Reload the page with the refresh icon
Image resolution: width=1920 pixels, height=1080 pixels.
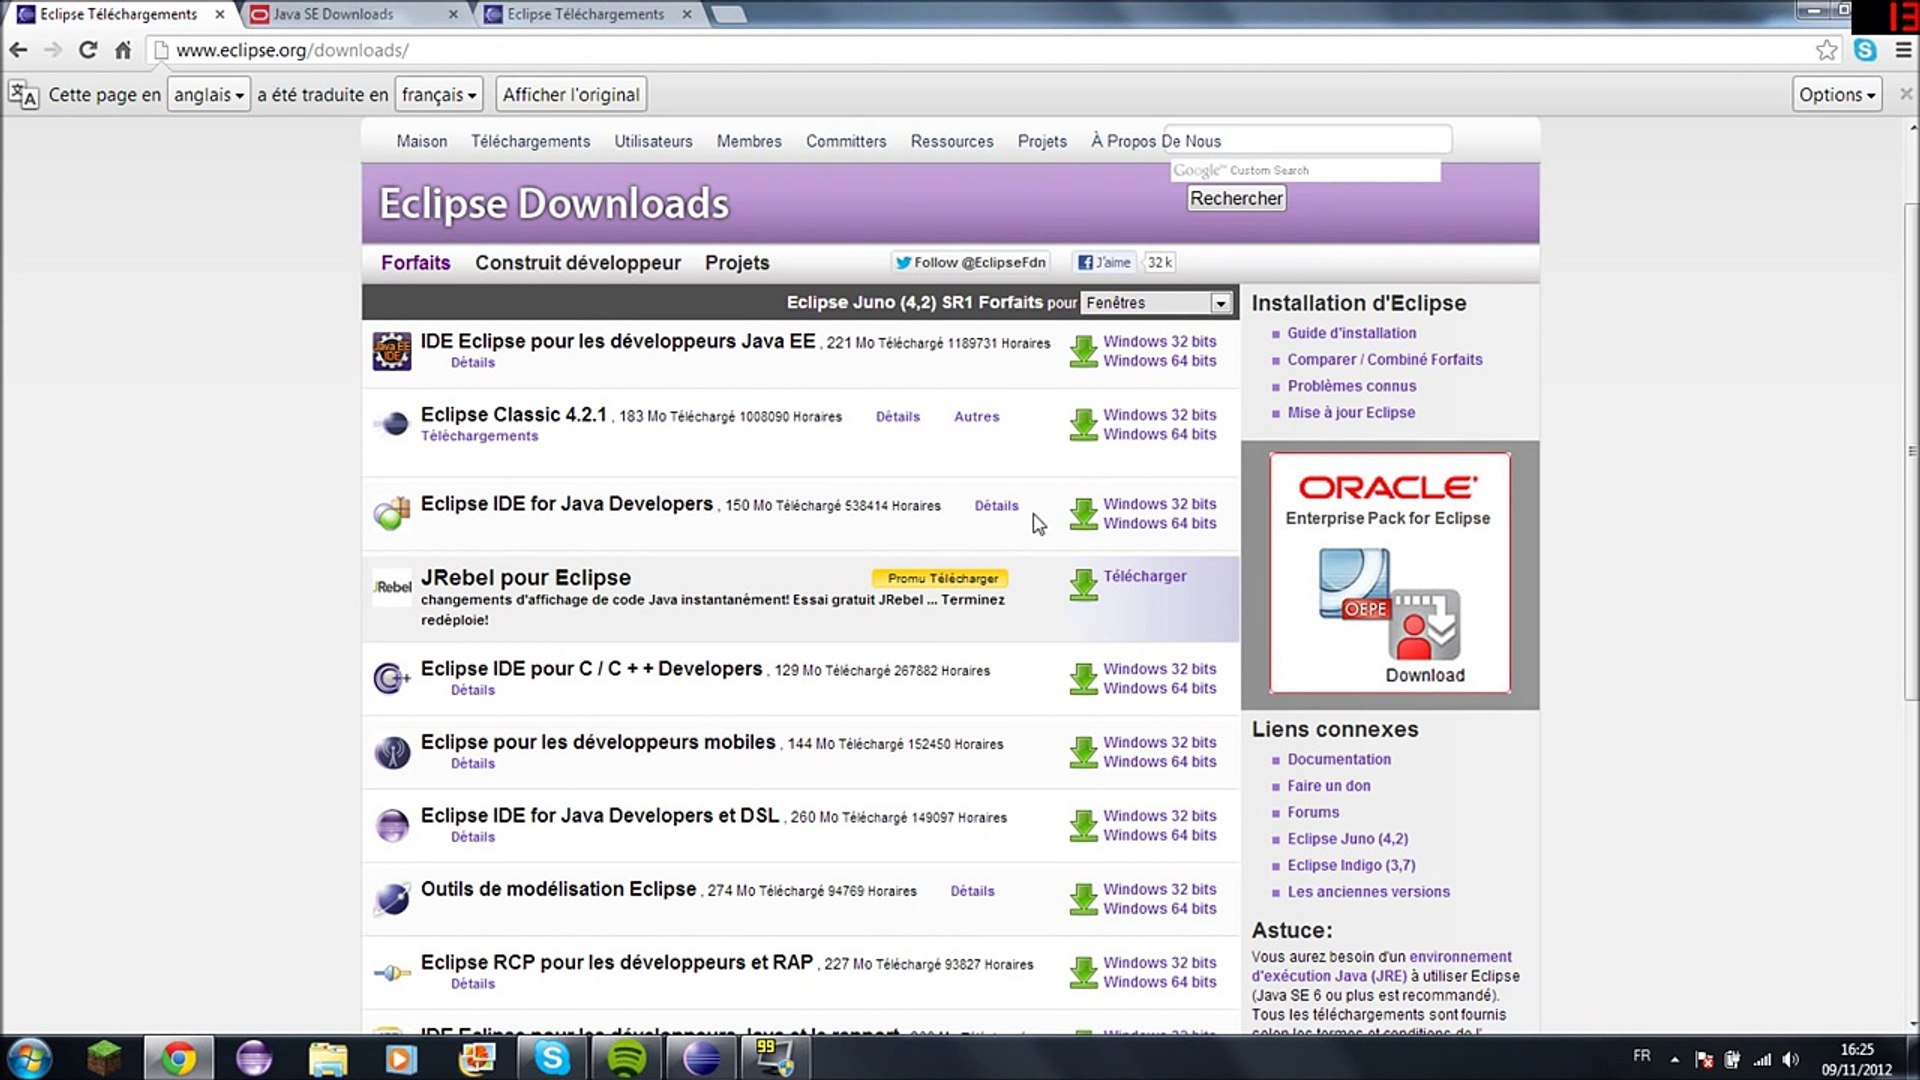pyautogui.click(x=88, y=50)
